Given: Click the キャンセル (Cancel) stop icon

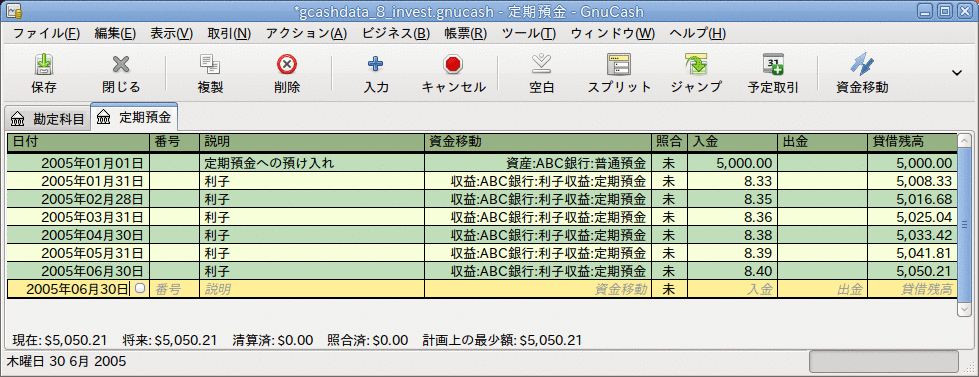Looking at the screenshot, I should coord(453,64).
